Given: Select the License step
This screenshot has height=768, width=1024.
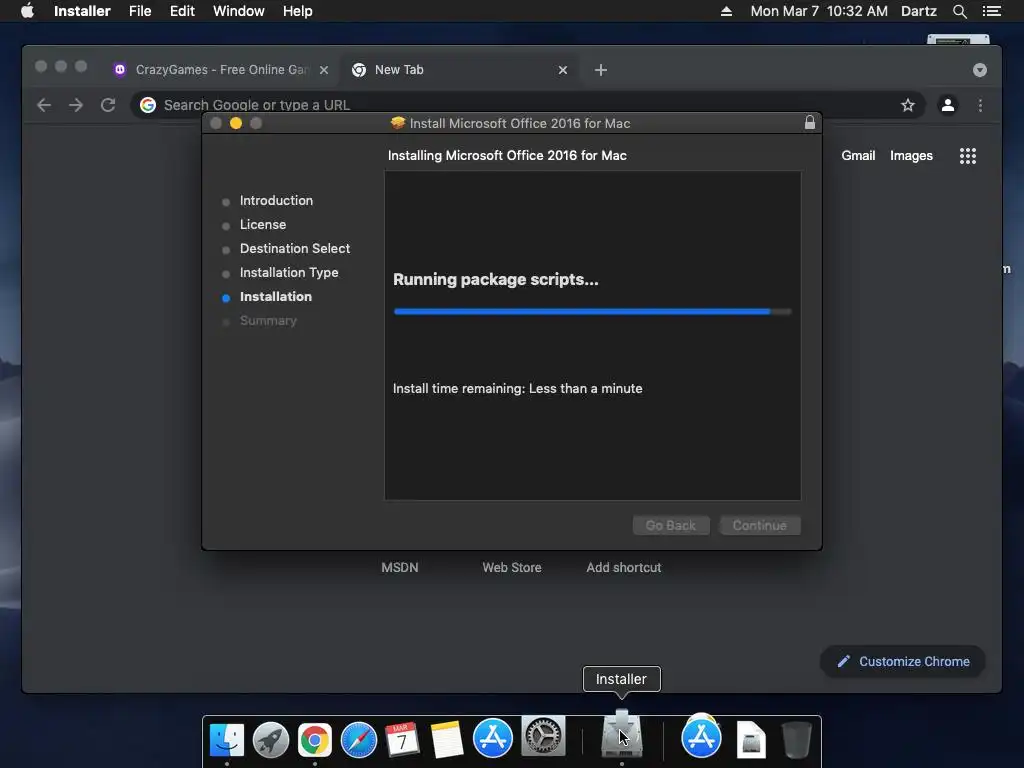Looking at the screenshot, I should click(x=263, y=225).
